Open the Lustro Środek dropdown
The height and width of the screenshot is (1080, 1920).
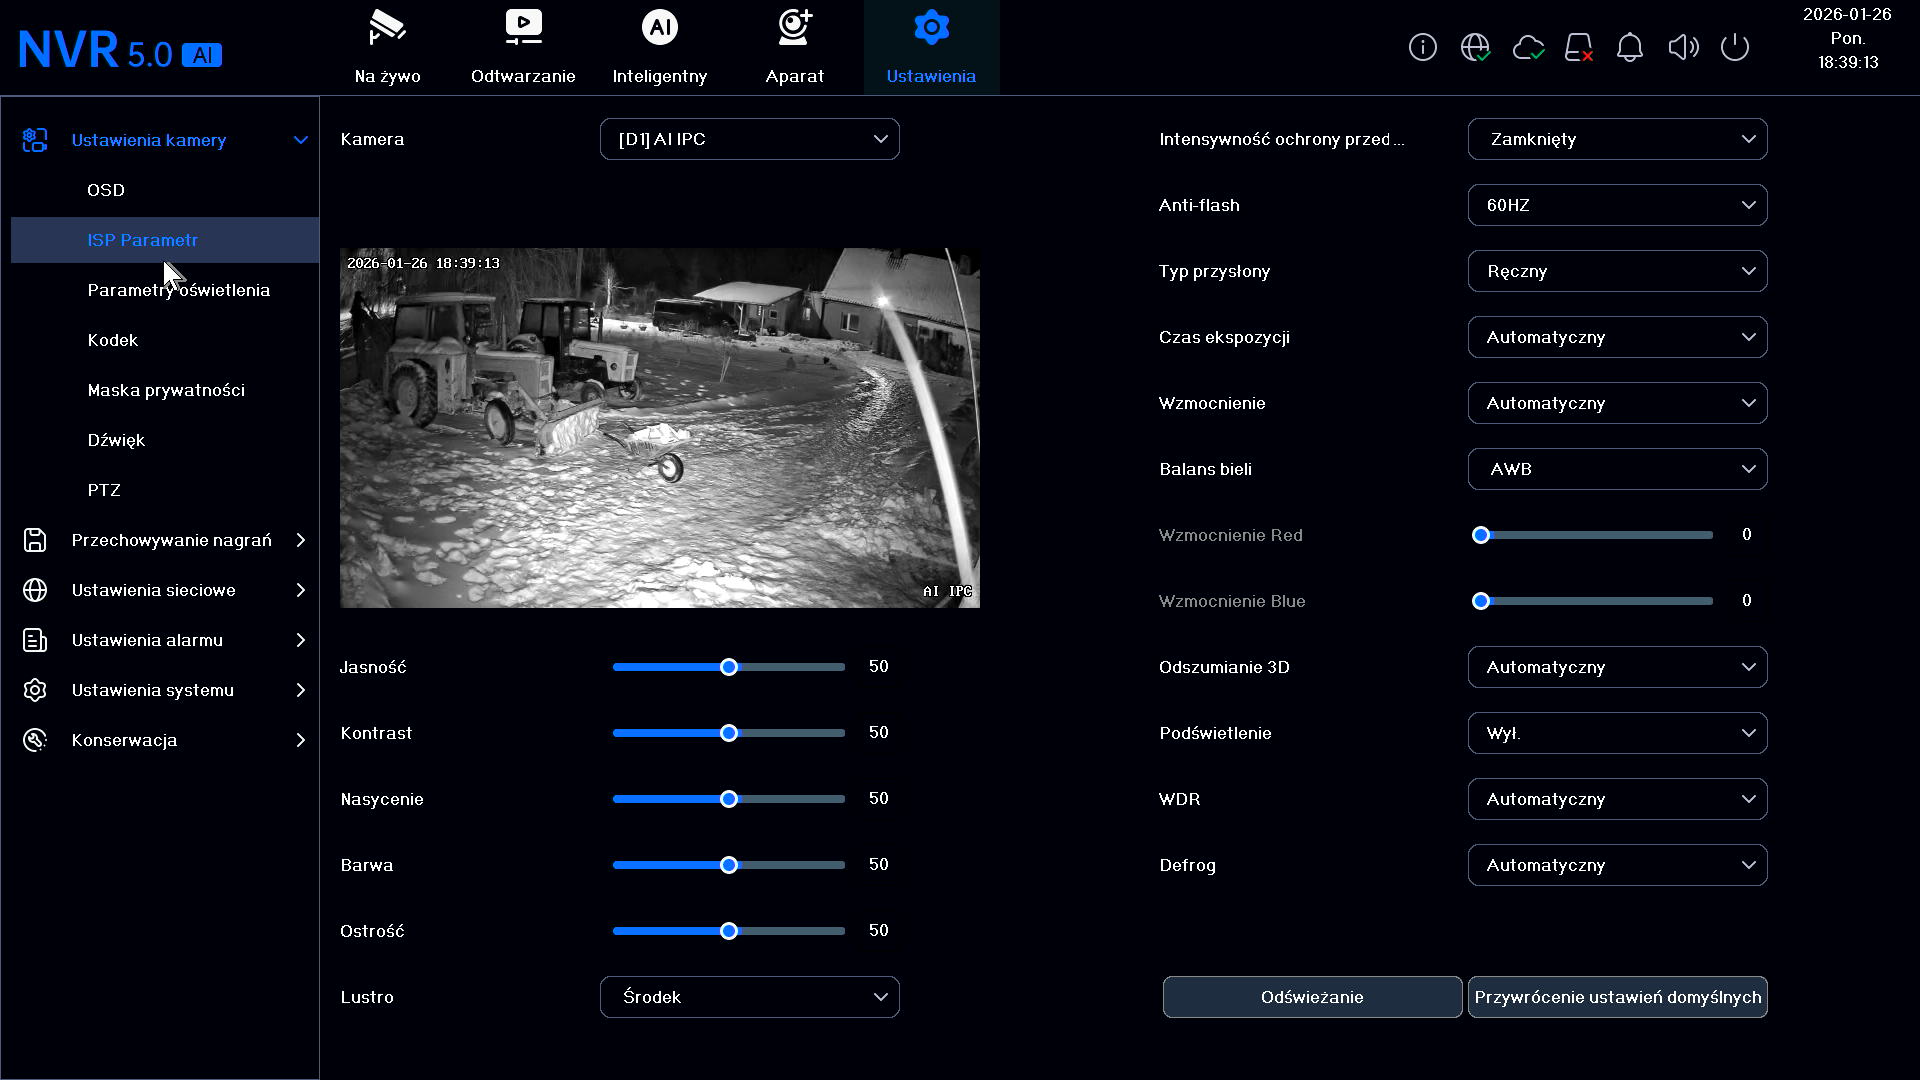coord(750,997)
